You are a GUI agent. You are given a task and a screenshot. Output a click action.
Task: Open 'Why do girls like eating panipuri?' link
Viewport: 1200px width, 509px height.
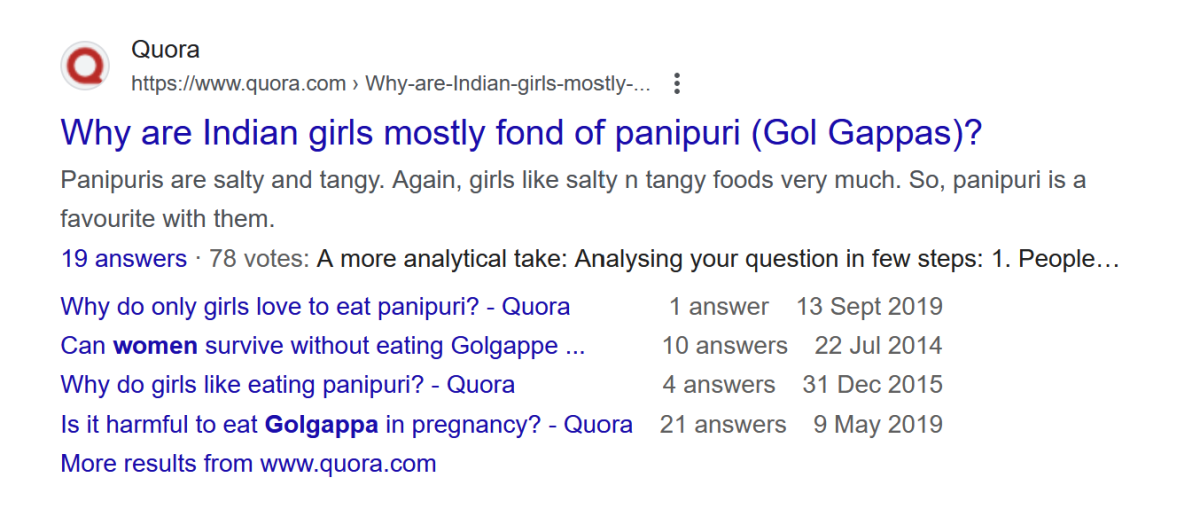288,385
